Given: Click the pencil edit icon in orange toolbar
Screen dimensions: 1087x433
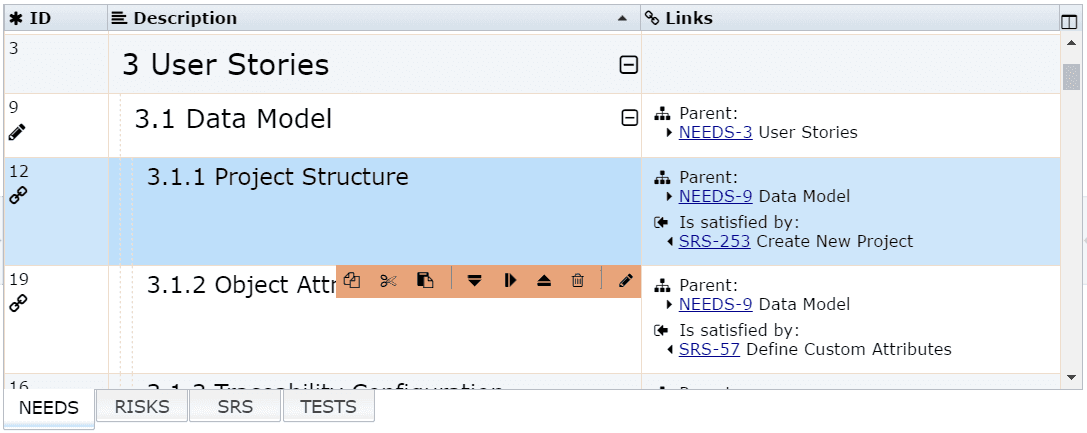Looking at the screenshot, I should 626,281.
